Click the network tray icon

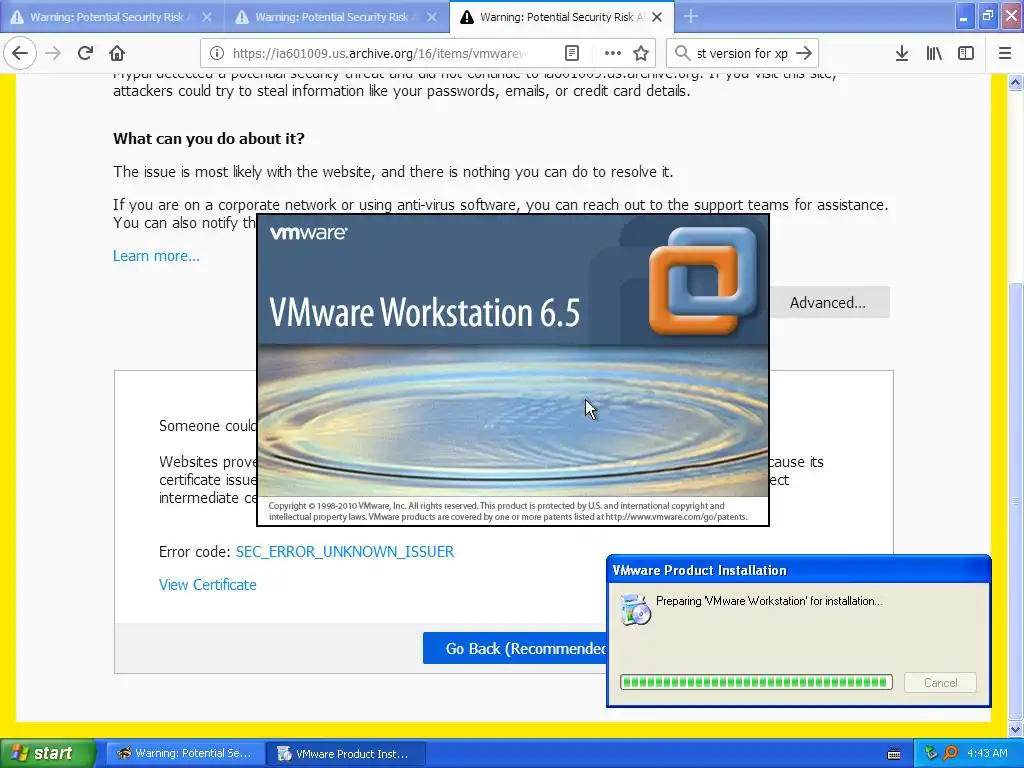tap(931, 754)
